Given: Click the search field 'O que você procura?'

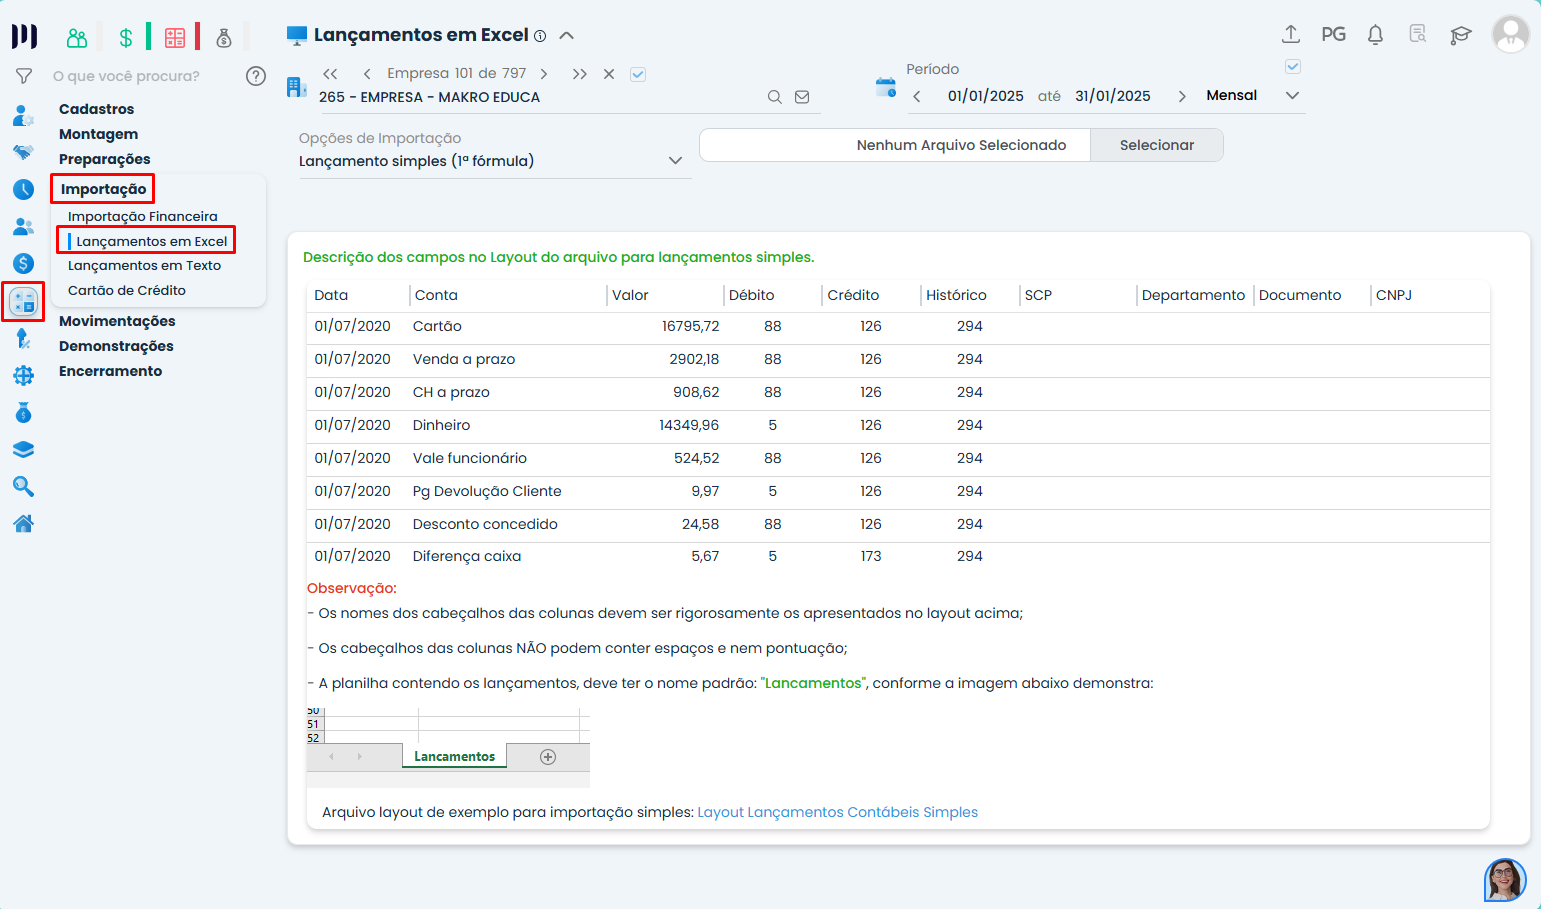Looking at the screenshot, I should pos(126,76).
